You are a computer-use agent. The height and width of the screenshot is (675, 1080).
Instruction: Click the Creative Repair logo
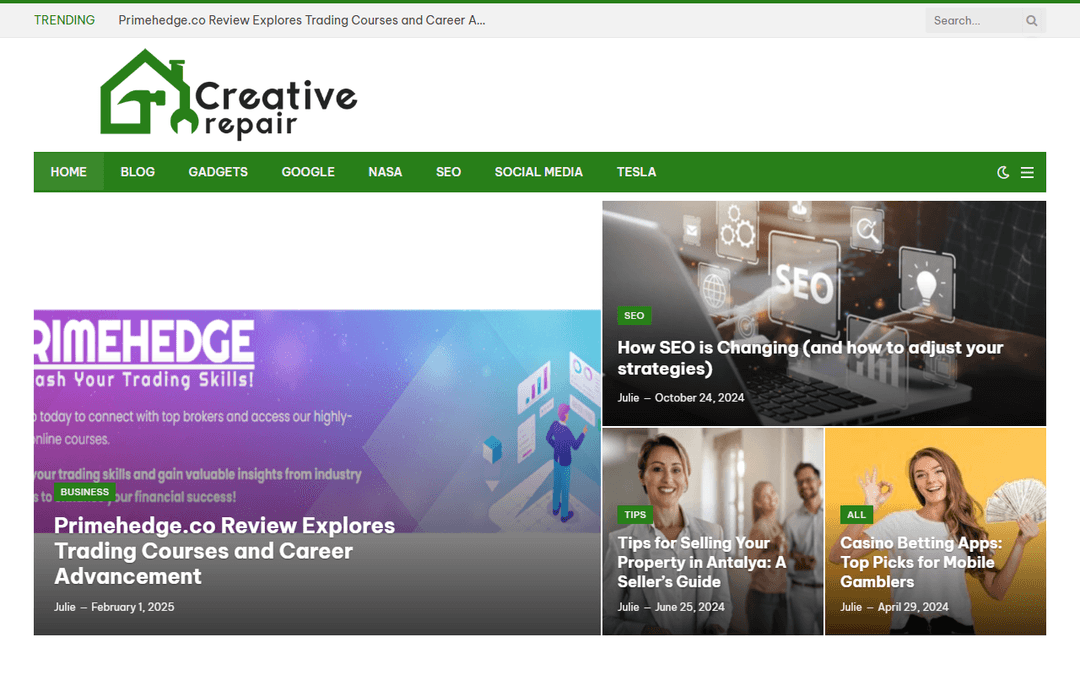(229, 94)
